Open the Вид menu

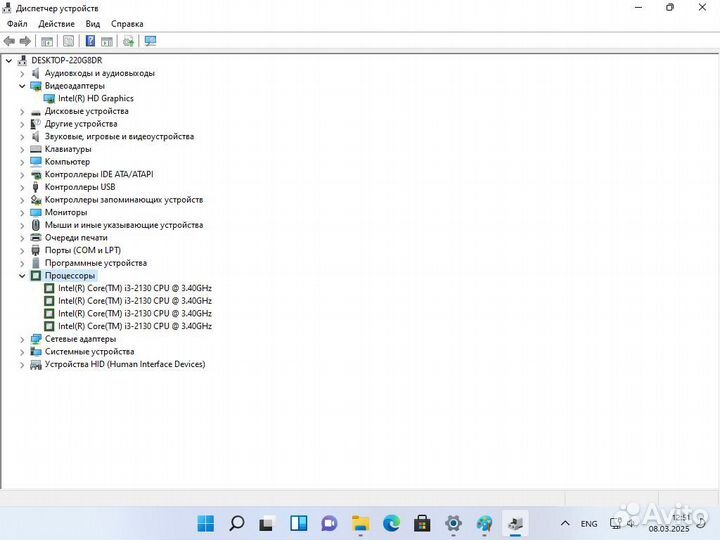click(93, 24)
